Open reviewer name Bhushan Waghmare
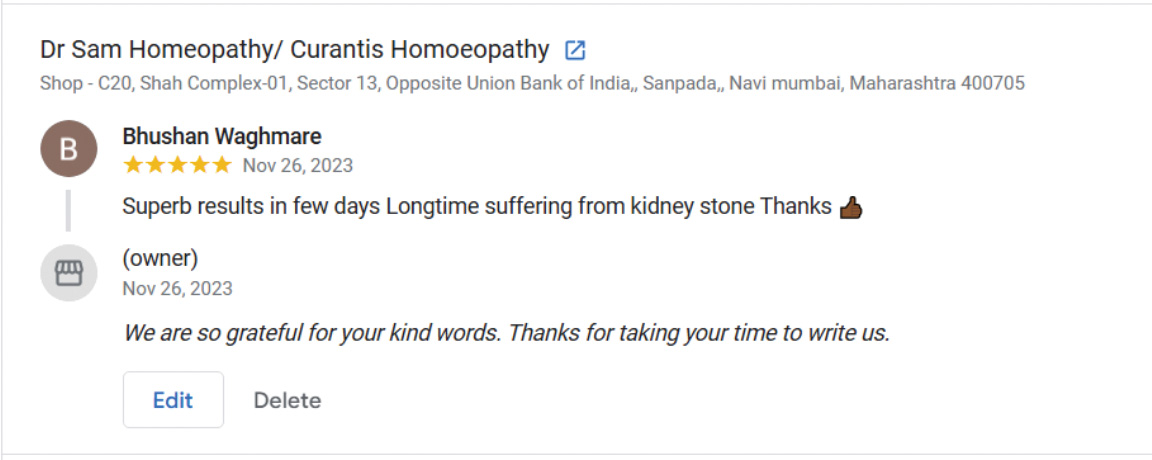The width and height of the screenshot is (1152, 460). 221,136
